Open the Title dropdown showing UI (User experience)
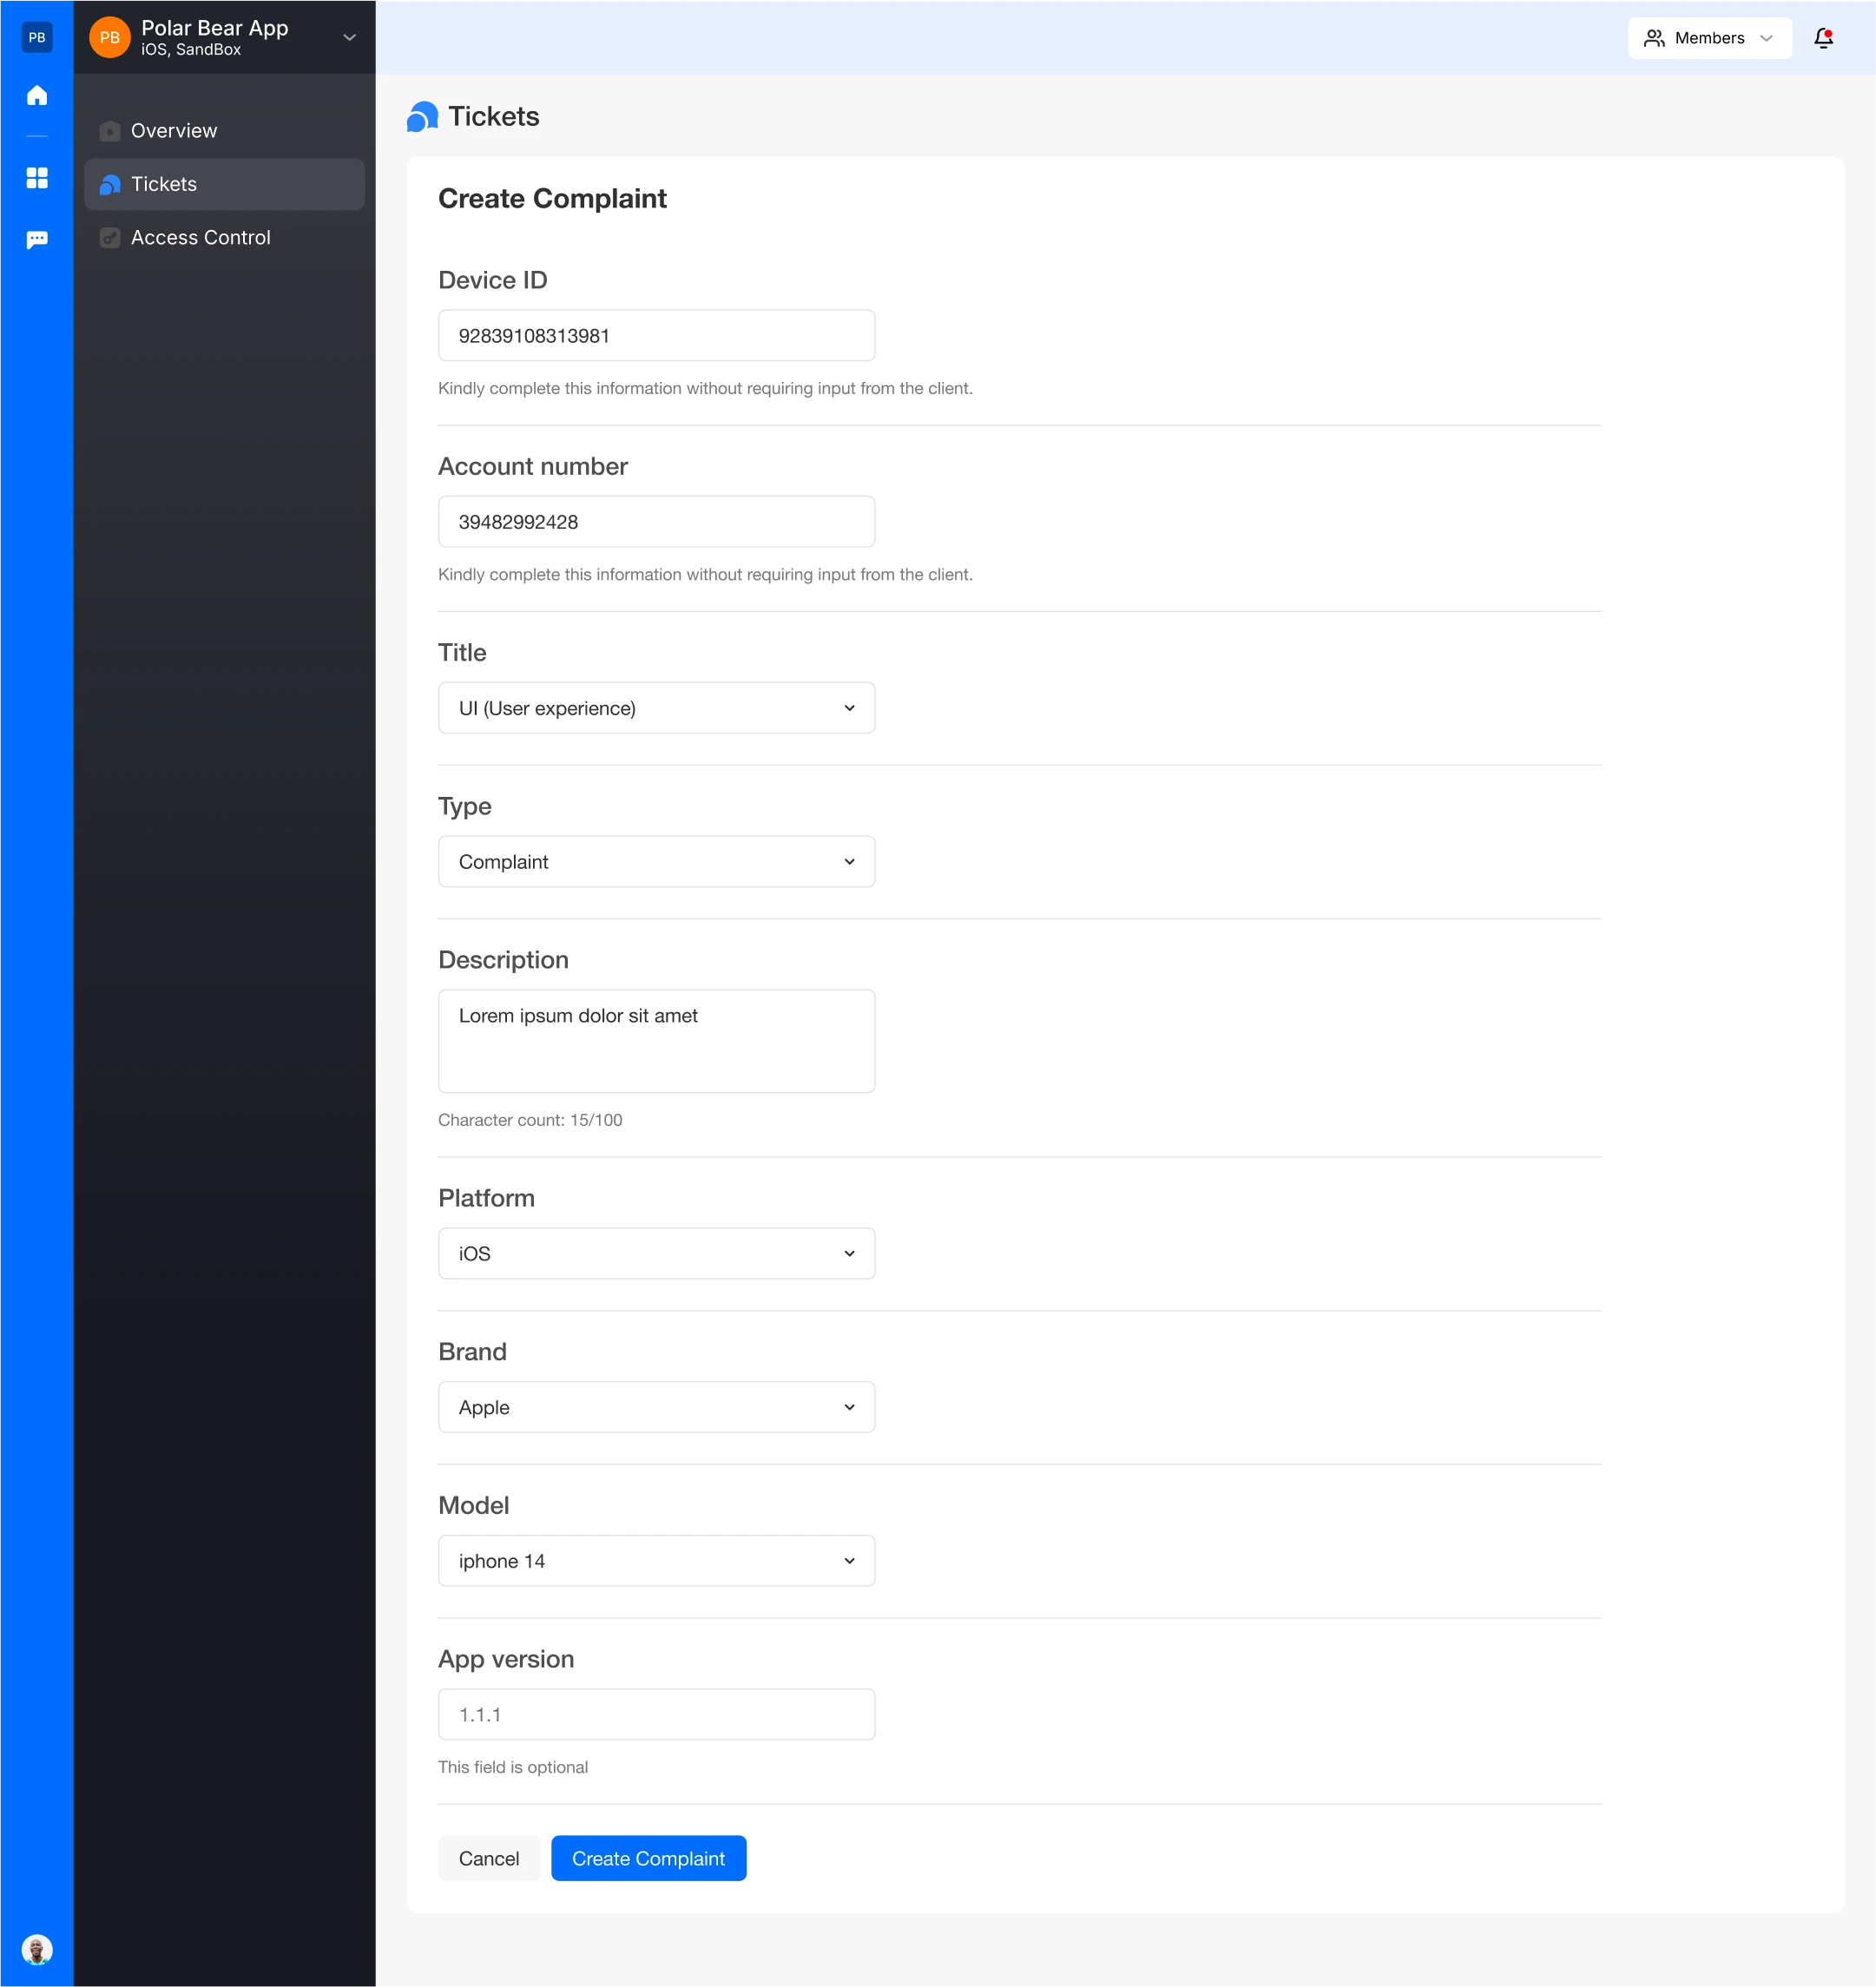Screen dimensions: 1876x1987 pos(656,708)
